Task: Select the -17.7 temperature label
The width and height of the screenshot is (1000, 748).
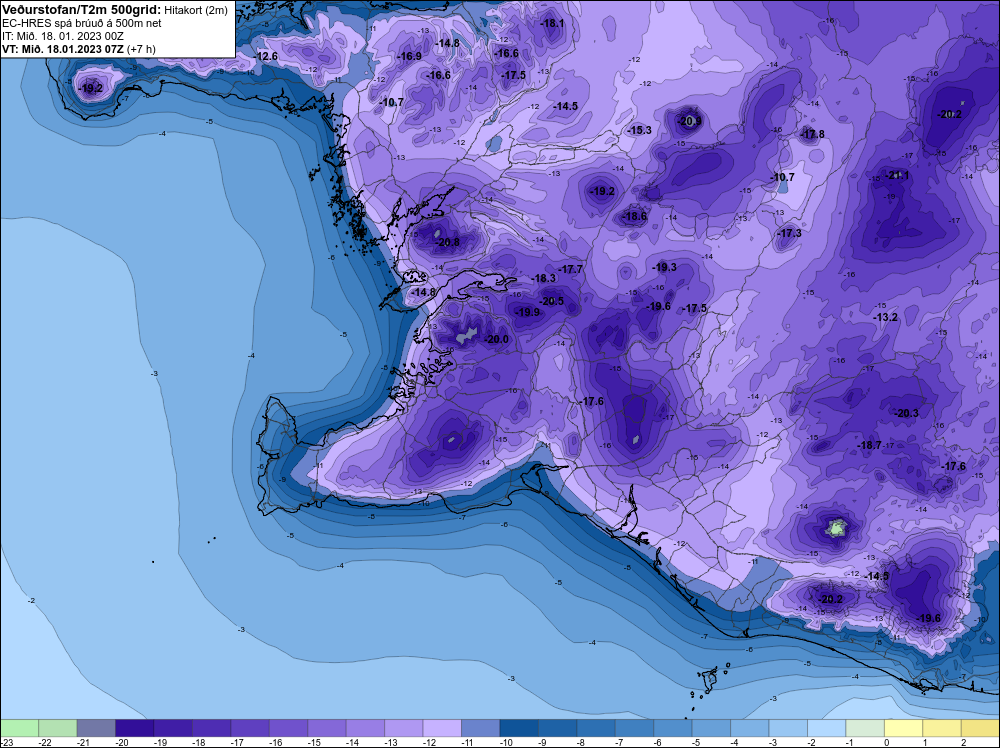Action: (x=571, y=269)
